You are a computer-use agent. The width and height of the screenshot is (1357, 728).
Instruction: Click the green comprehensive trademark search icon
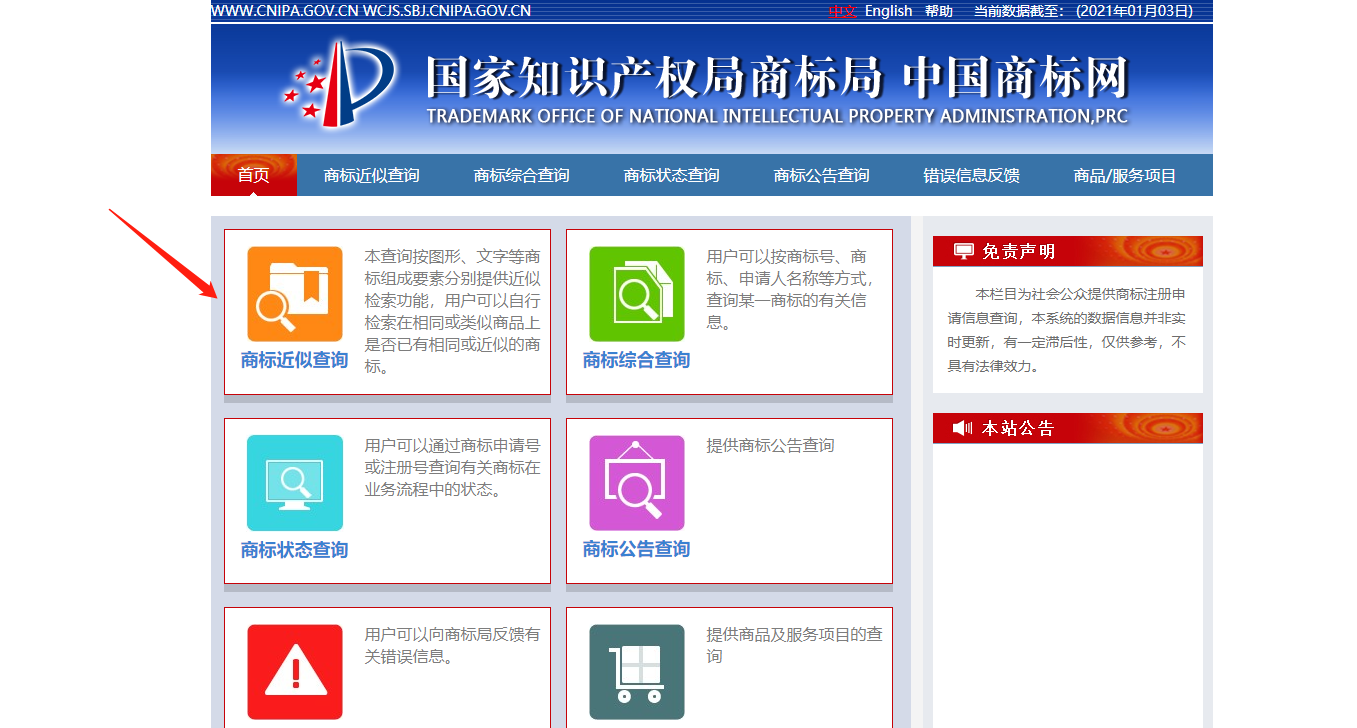click(x=636, y=294)
